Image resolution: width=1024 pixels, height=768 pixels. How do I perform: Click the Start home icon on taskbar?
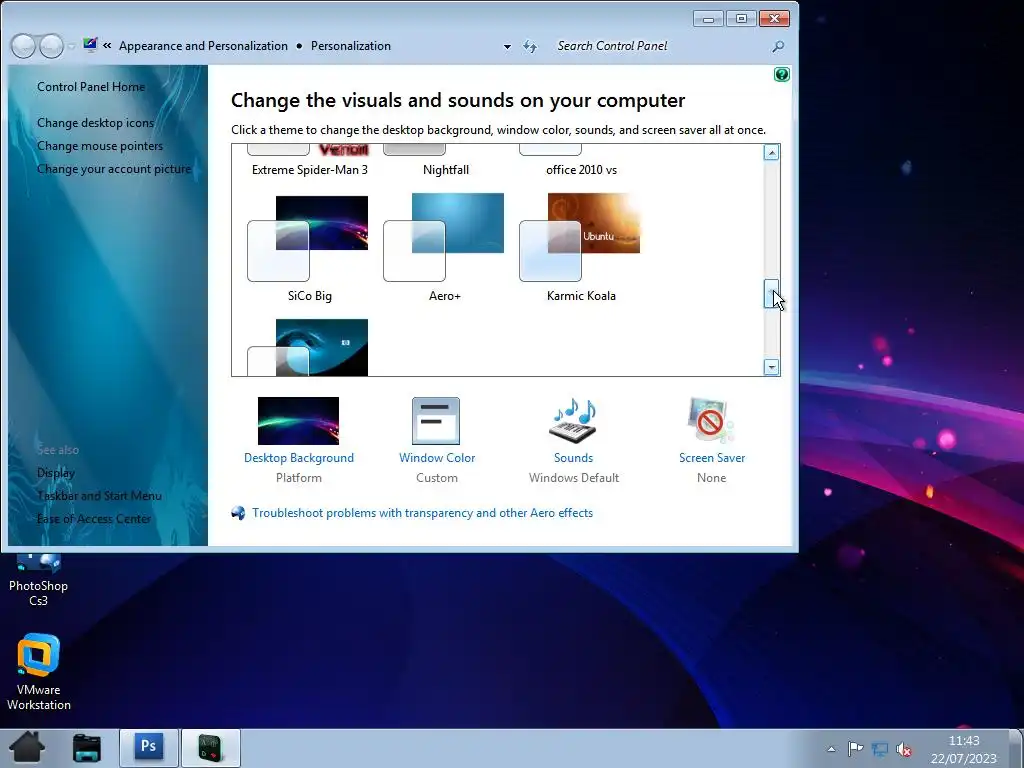(x=27, y=748)
